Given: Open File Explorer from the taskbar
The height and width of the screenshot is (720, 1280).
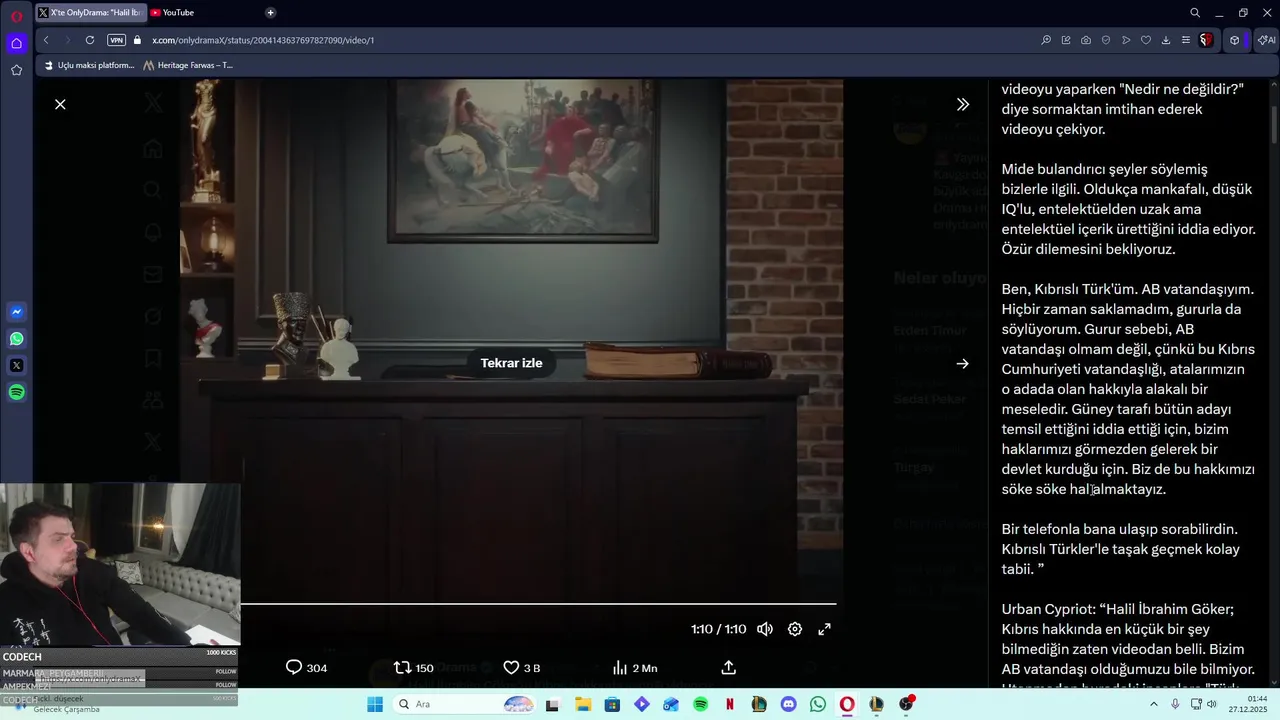Looking at the screenshot, I should click(x=582, y=704).
